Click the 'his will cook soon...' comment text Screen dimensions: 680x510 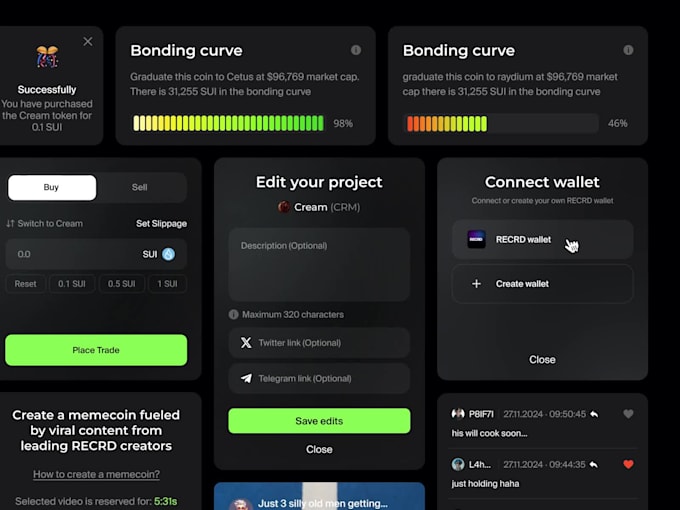click(x=489, y=433)
